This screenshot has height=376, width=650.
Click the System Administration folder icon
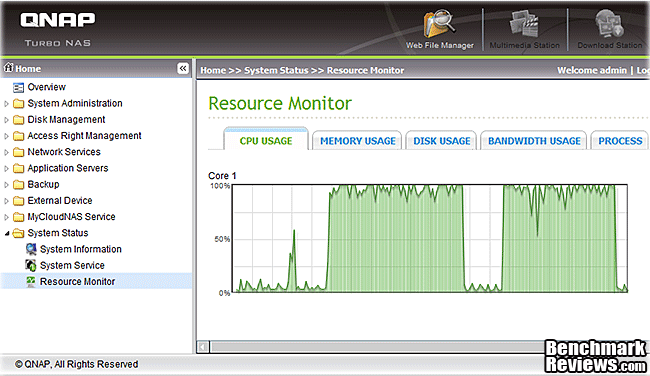tap(18, 104)
